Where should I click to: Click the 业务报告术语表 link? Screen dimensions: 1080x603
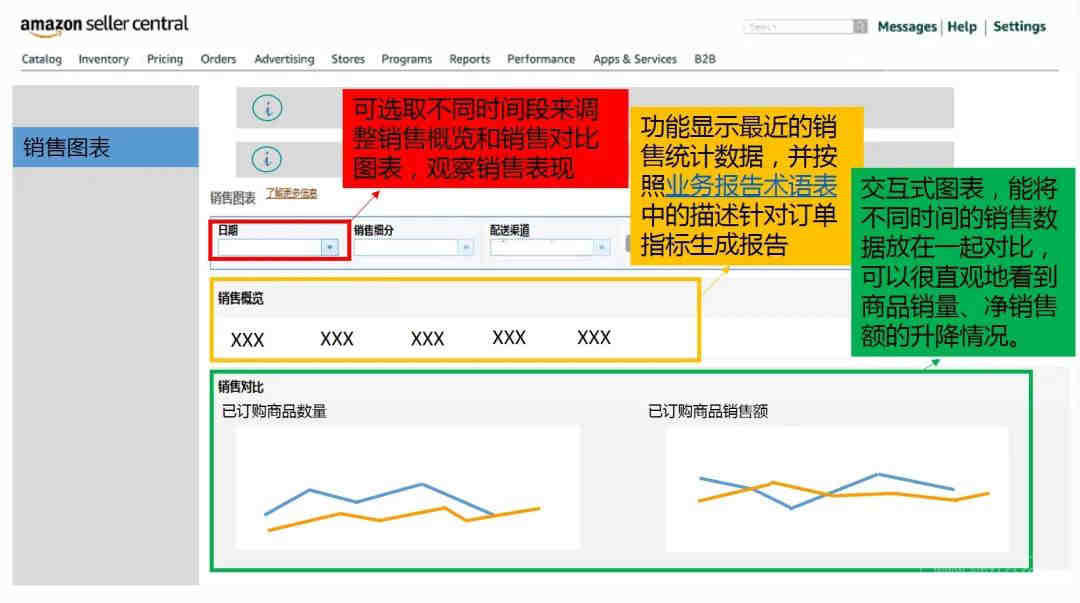point(751,186)
